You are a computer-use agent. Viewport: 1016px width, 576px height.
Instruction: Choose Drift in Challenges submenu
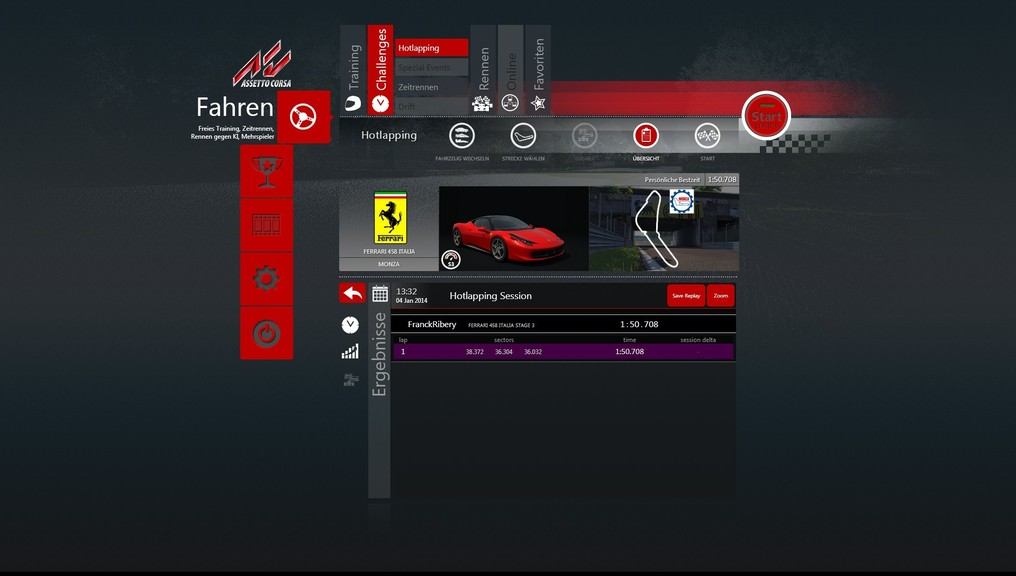432,106
